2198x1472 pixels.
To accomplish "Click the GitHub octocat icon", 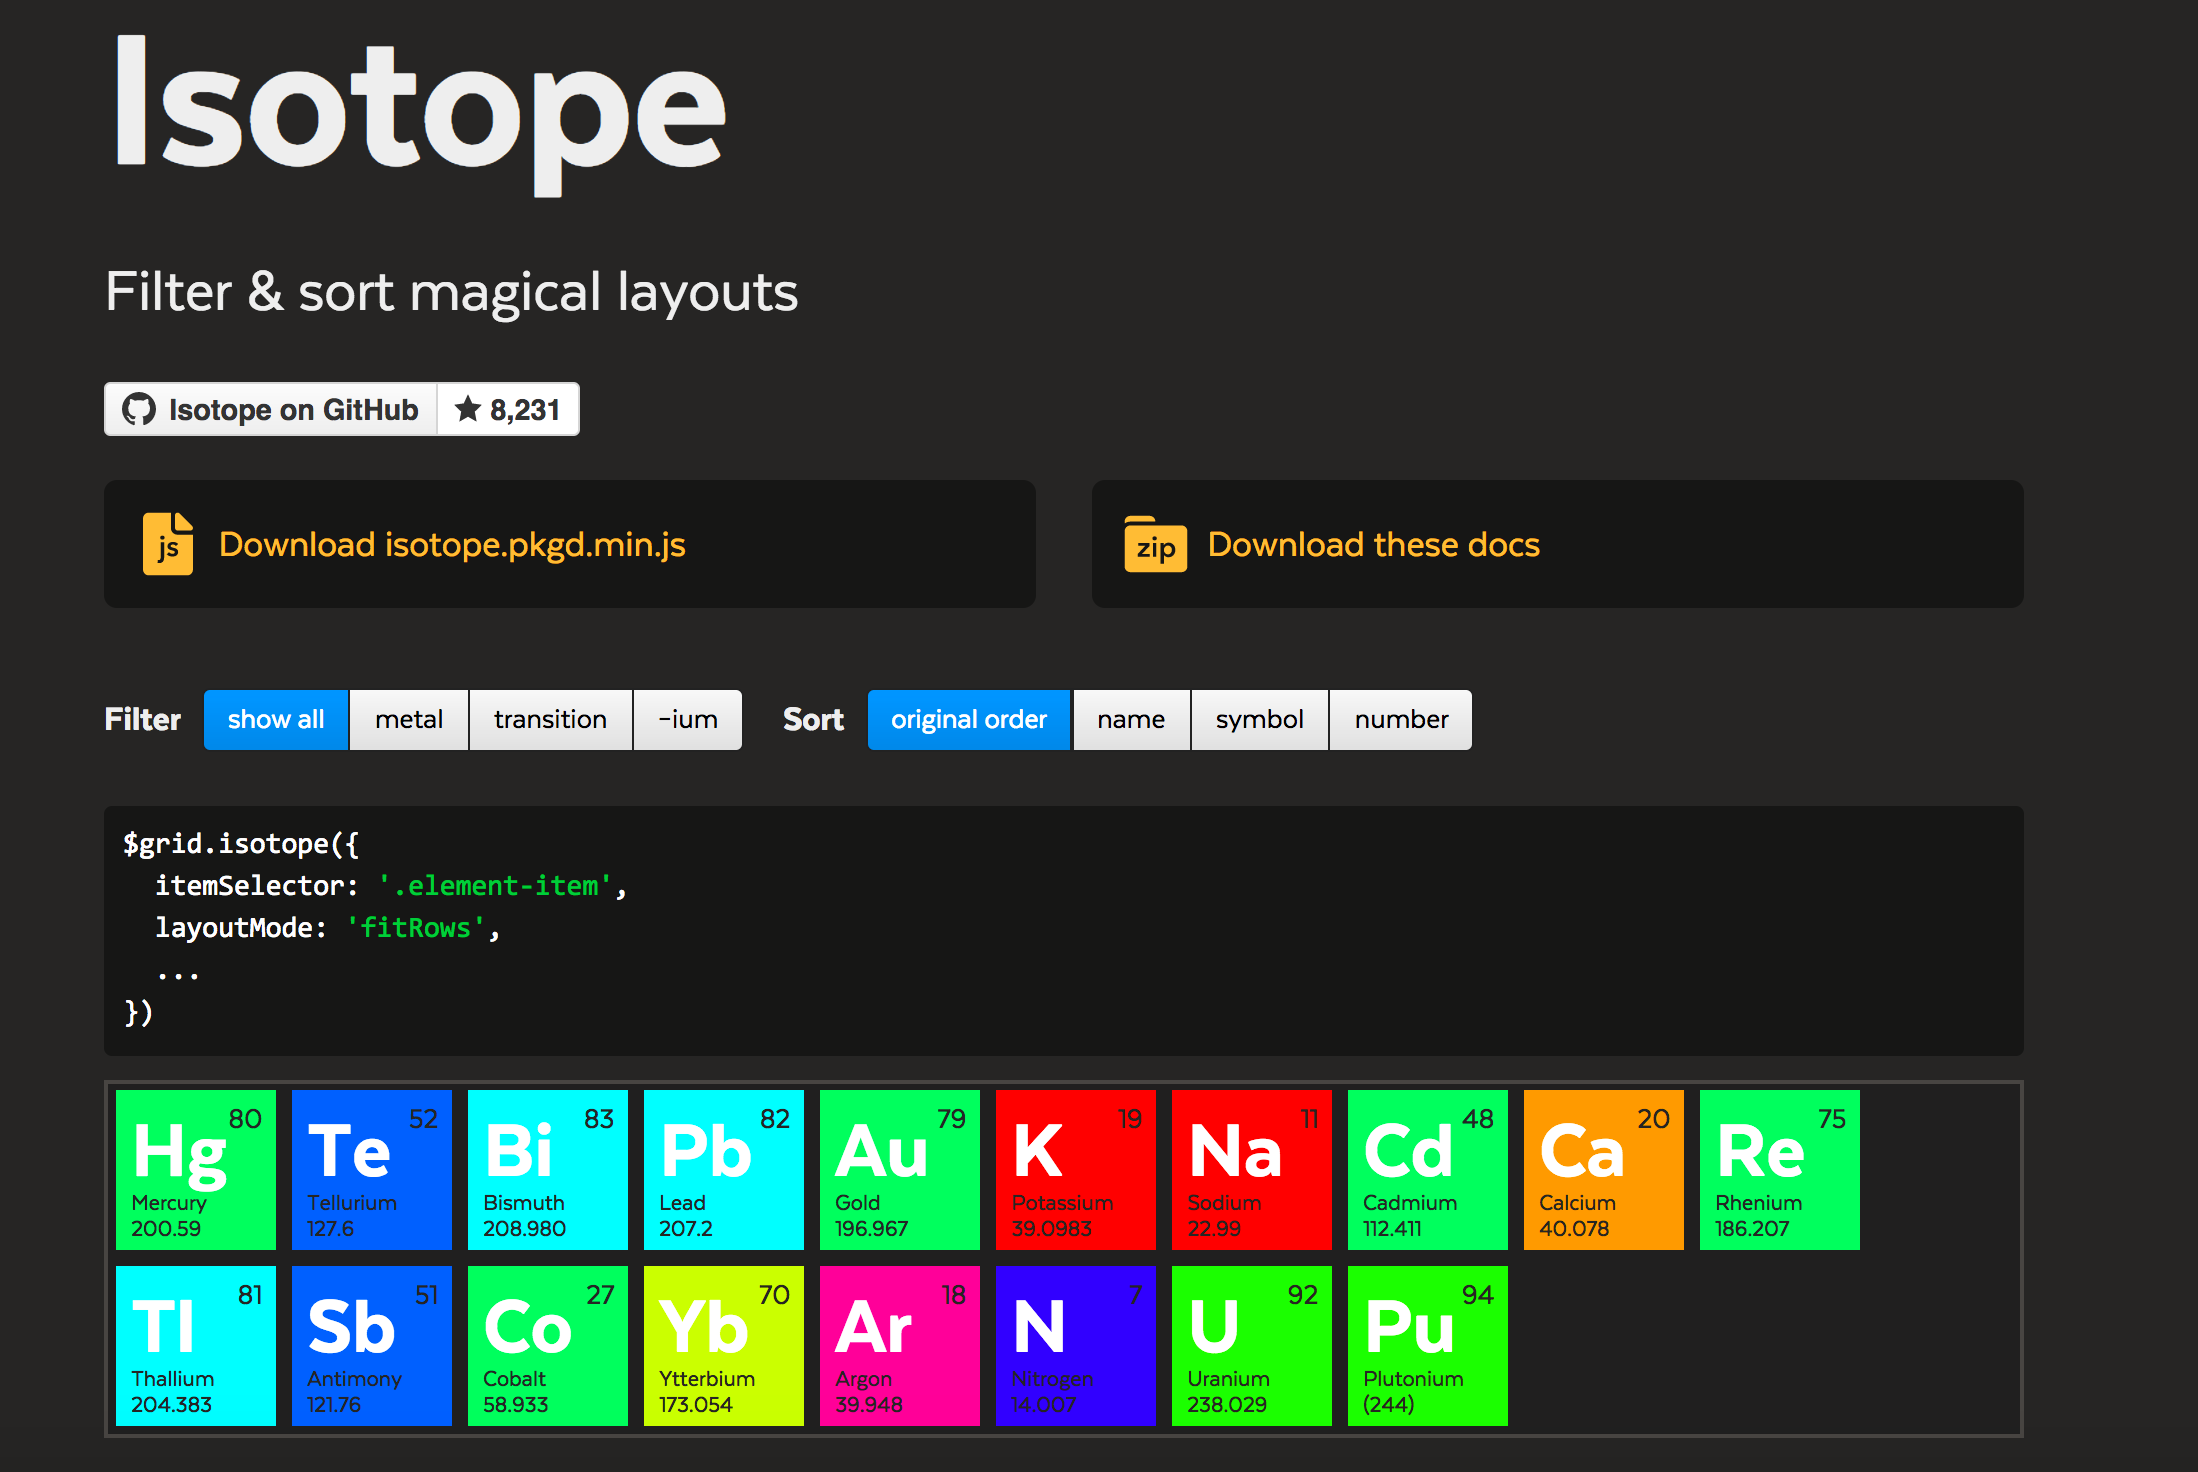I will click(x=139, y=409).
